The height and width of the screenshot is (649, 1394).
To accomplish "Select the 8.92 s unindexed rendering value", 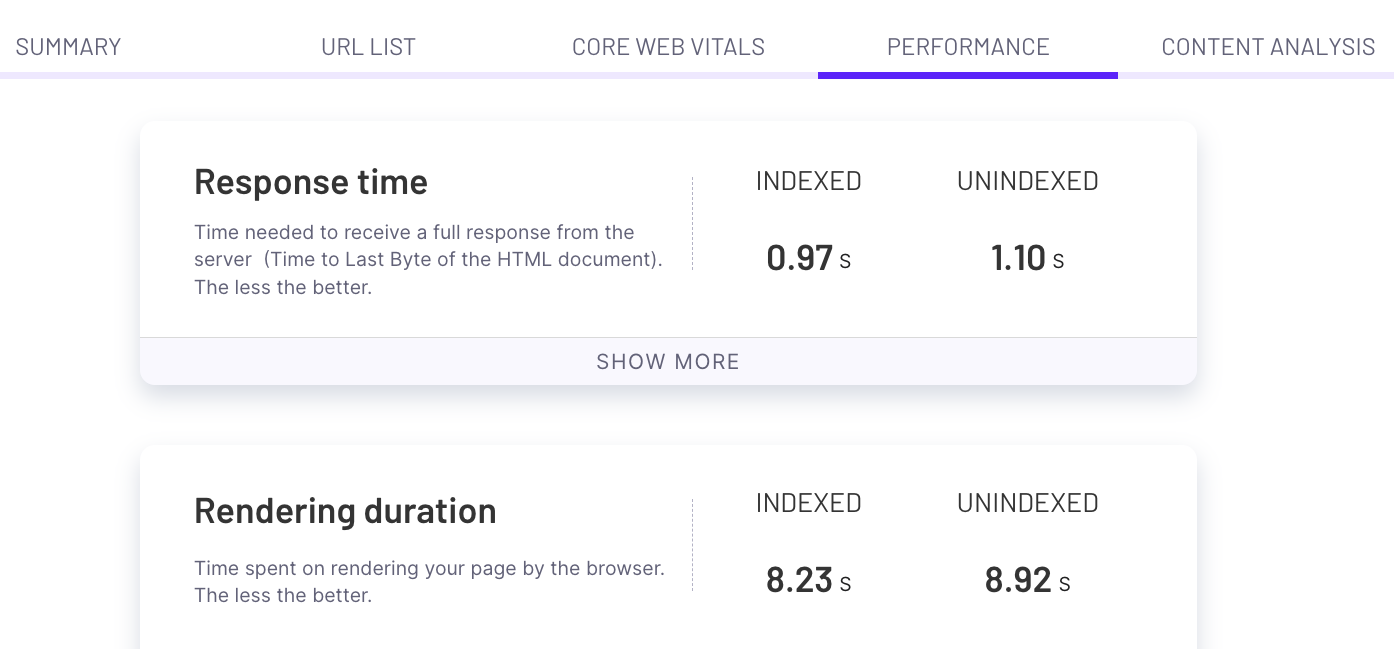I will (1027, 580).
